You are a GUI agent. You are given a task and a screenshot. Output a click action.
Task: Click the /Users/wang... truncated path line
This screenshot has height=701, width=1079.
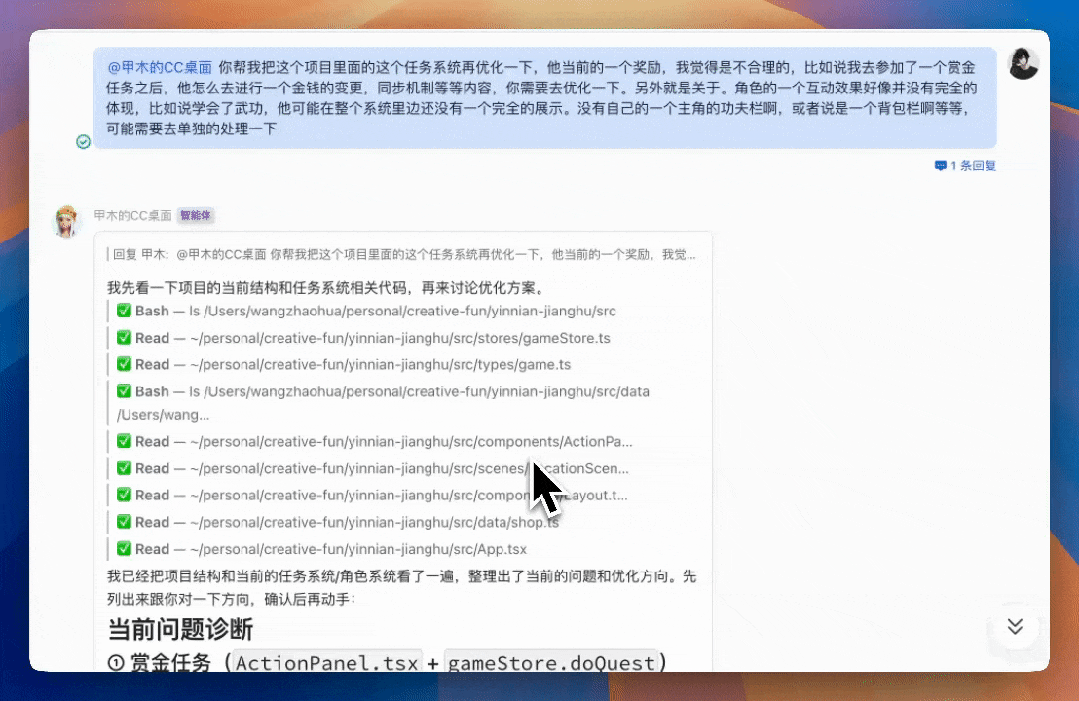pyautogui.click(x=163, y=415)
